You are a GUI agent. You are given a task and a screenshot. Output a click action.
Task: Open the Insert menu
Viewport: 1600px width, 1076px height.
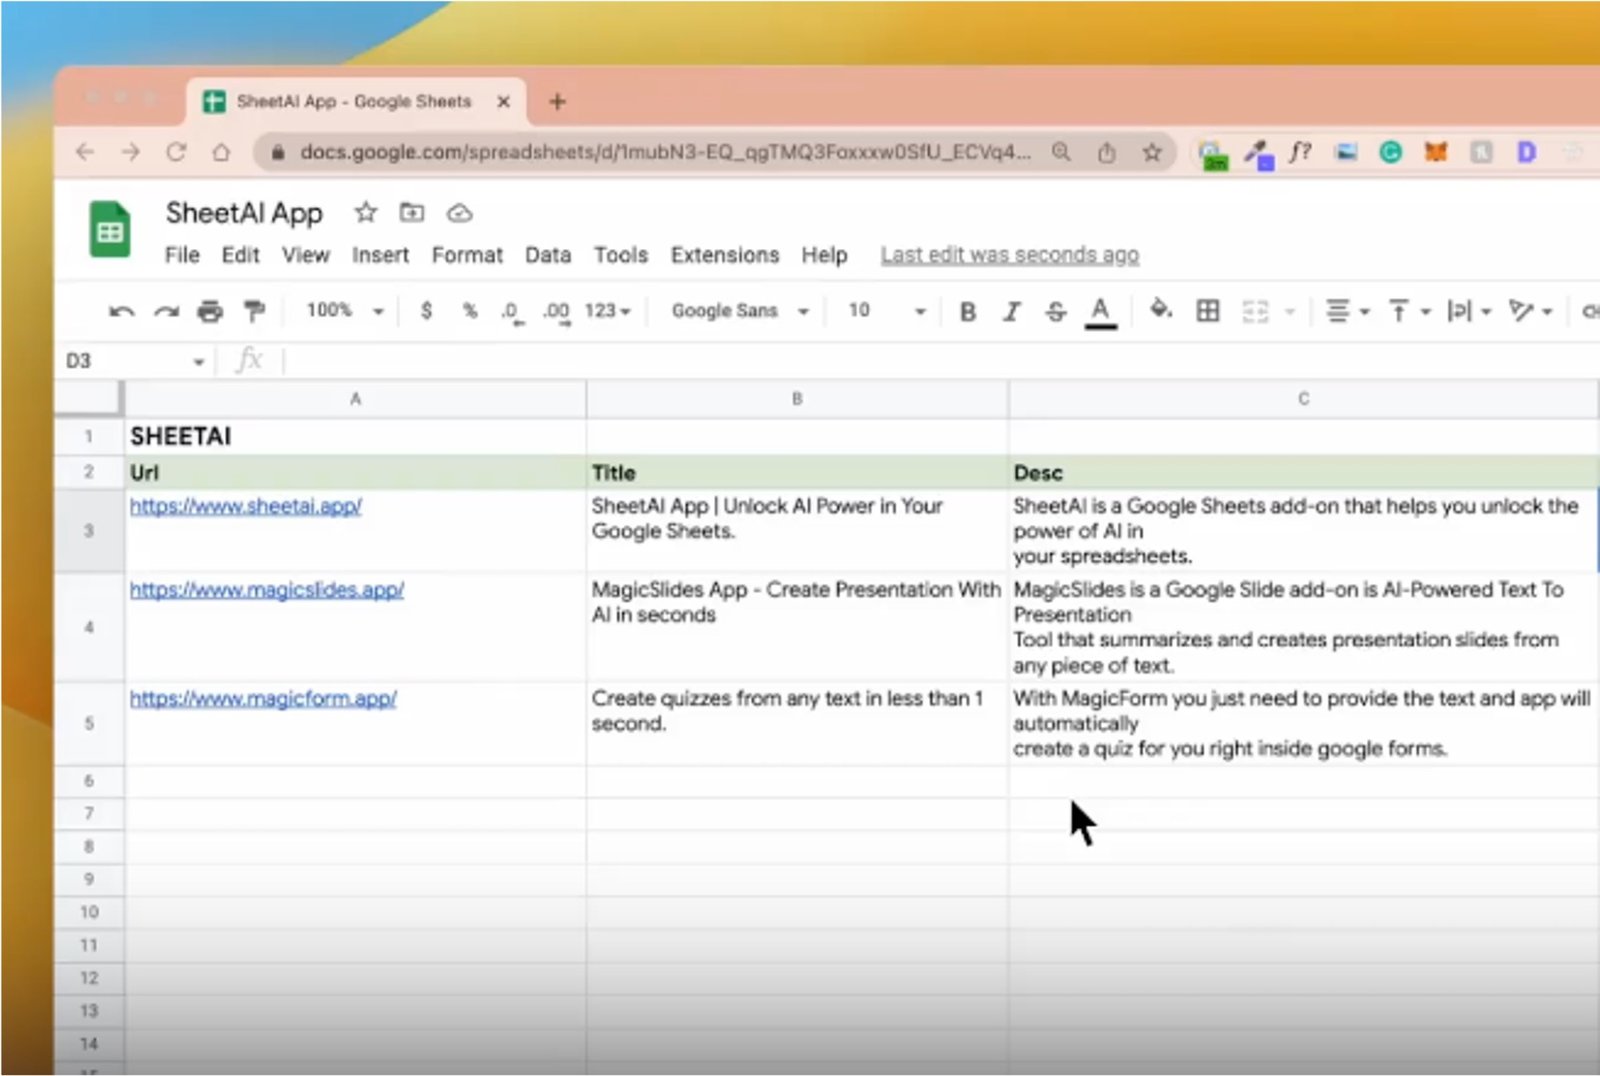tap(380, 255)
